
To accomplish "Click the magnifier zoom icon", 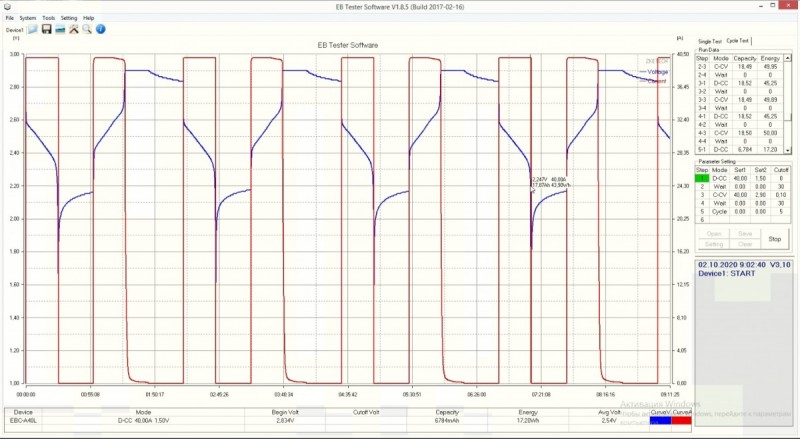I will pyautogui.click(x=87, y=30).
